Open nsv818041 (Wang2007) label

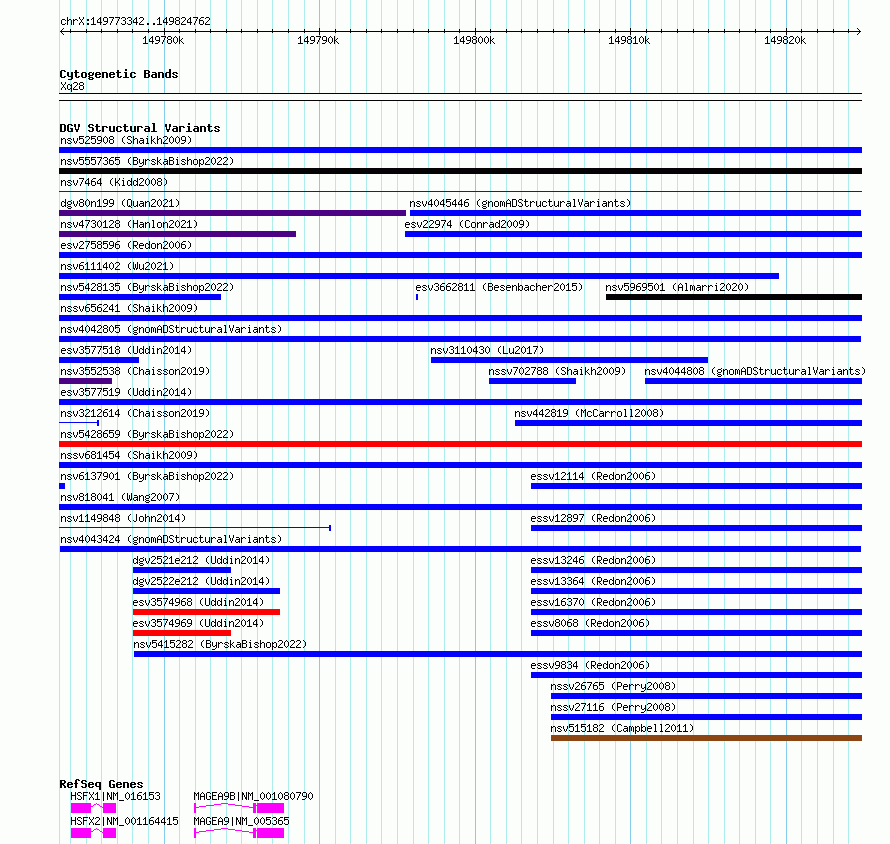(120, 497)
